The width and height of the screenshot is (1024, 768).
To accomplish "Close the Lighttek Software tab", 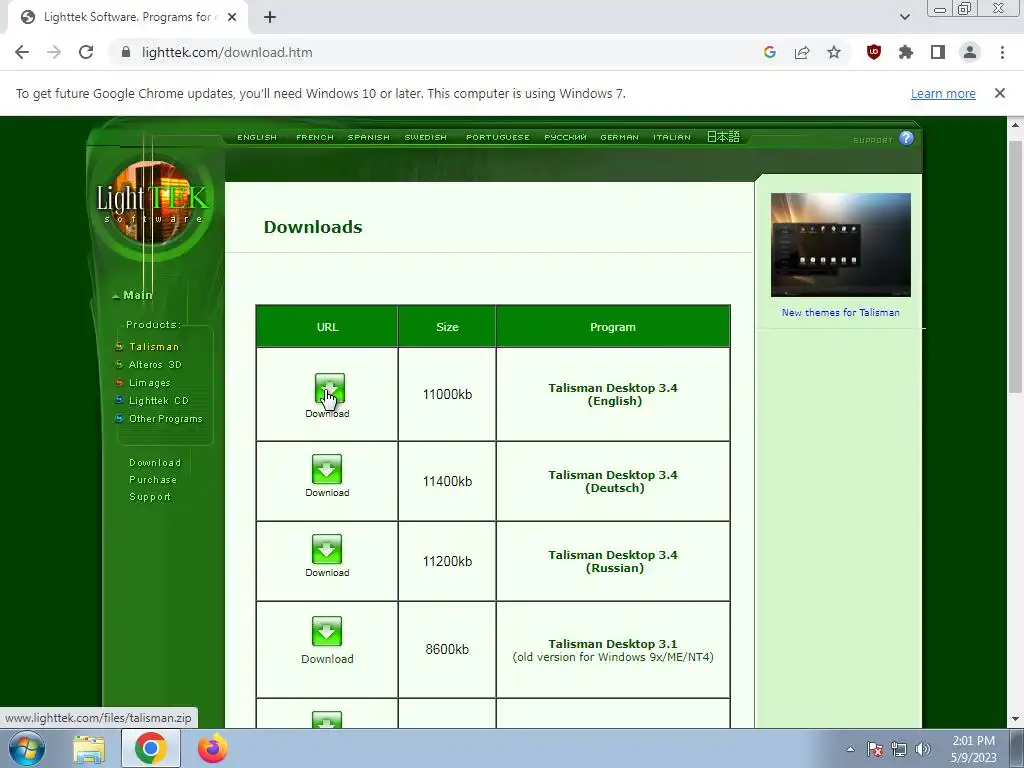I will pyautogui.click(x=232, y=17).
